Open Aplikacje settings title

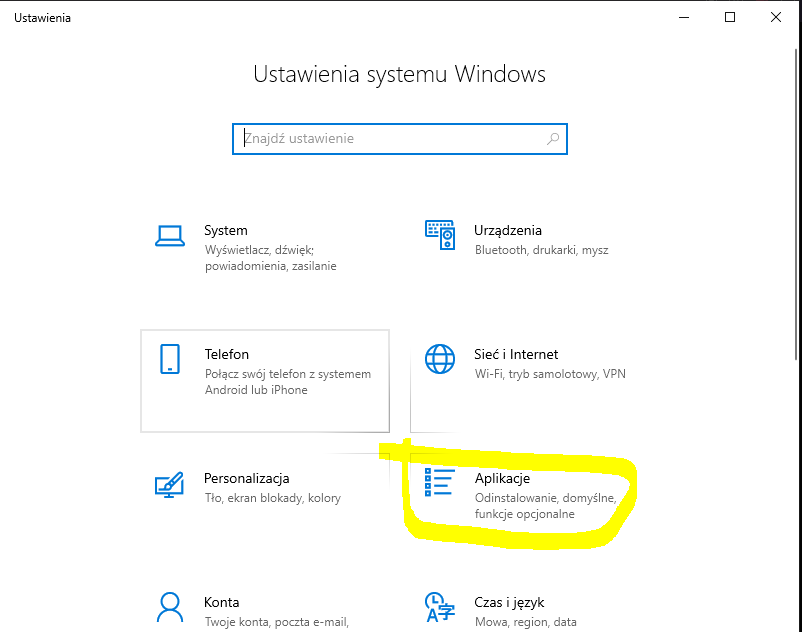[502, 479]
